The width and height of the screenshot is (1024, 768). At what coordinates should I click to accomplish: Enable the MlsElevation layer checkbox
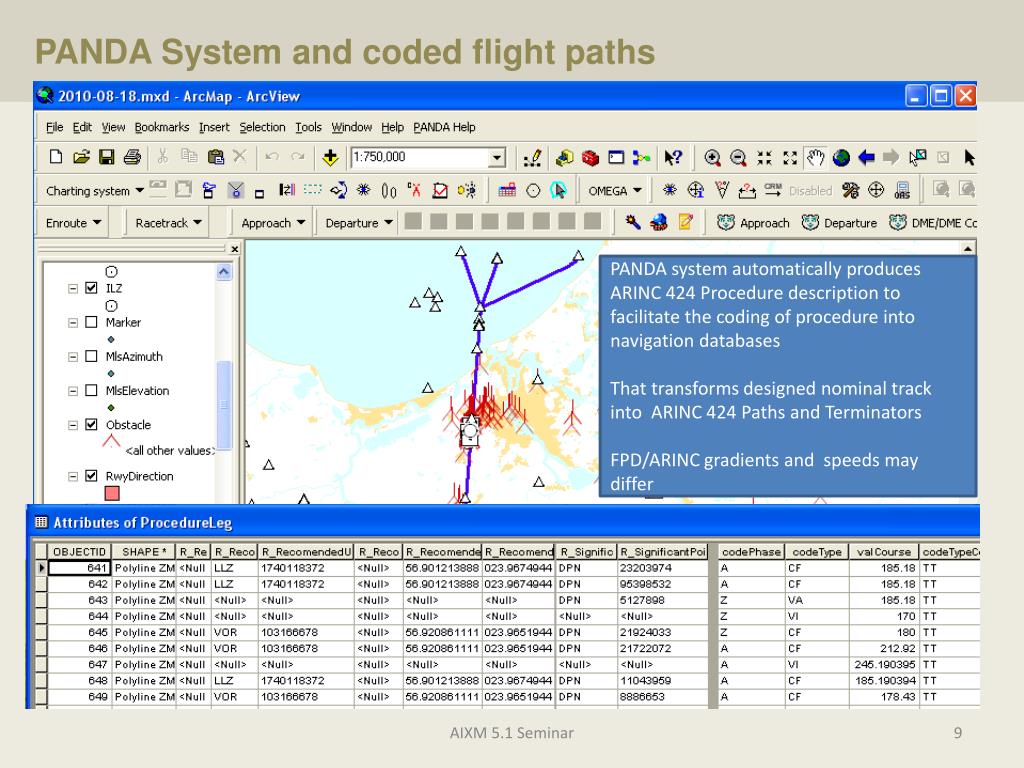click(x=91, y=391)
